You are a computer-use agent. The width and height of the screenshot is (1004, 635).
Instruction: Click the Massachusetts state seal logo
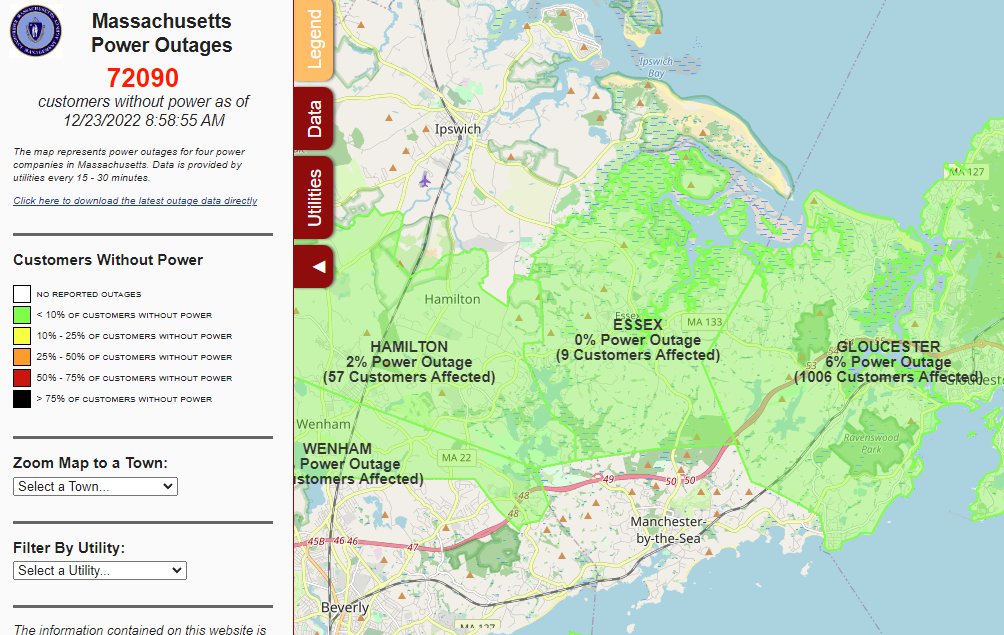[35, 30]
